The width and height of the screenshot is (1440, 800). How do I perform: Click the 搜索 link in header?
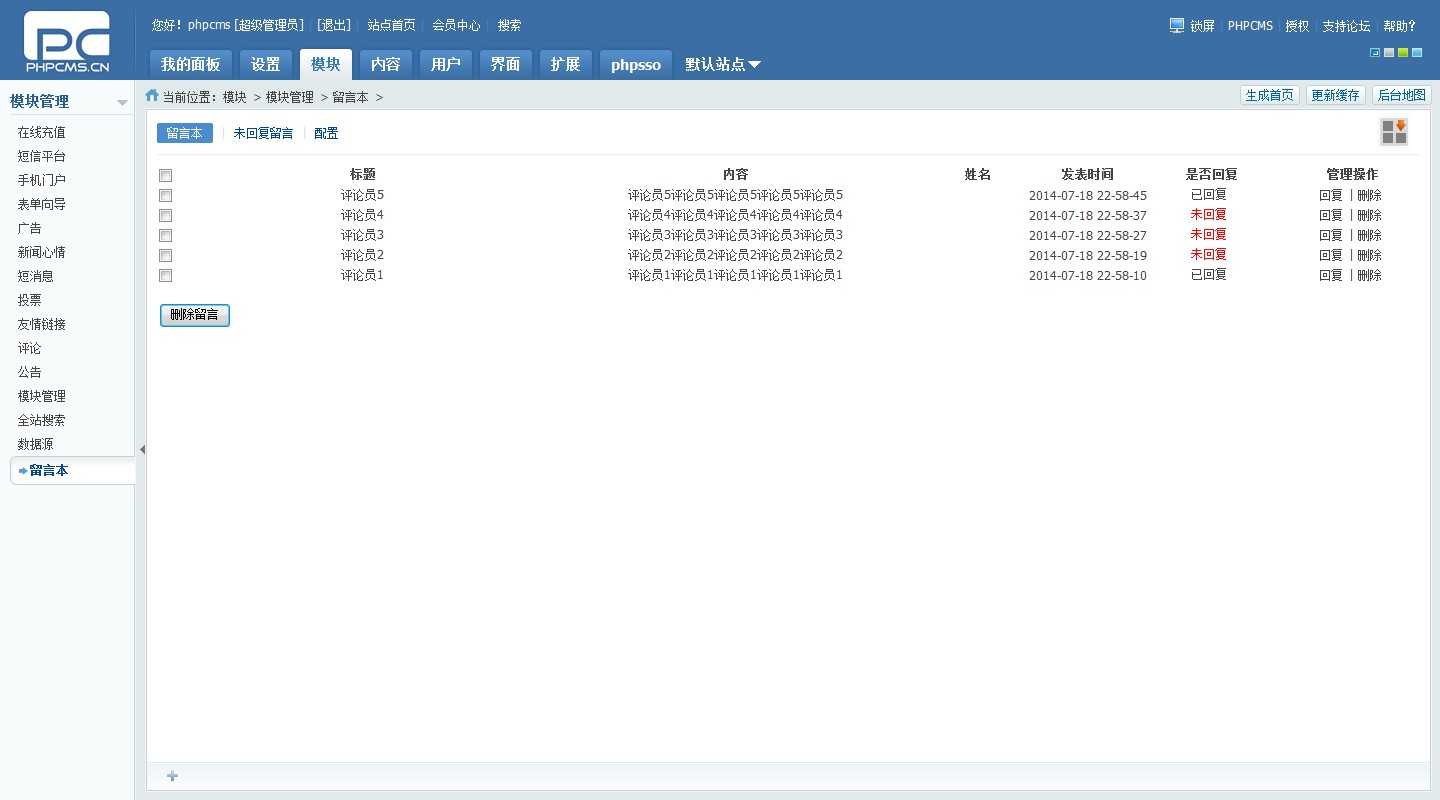[x=509, y=25]
